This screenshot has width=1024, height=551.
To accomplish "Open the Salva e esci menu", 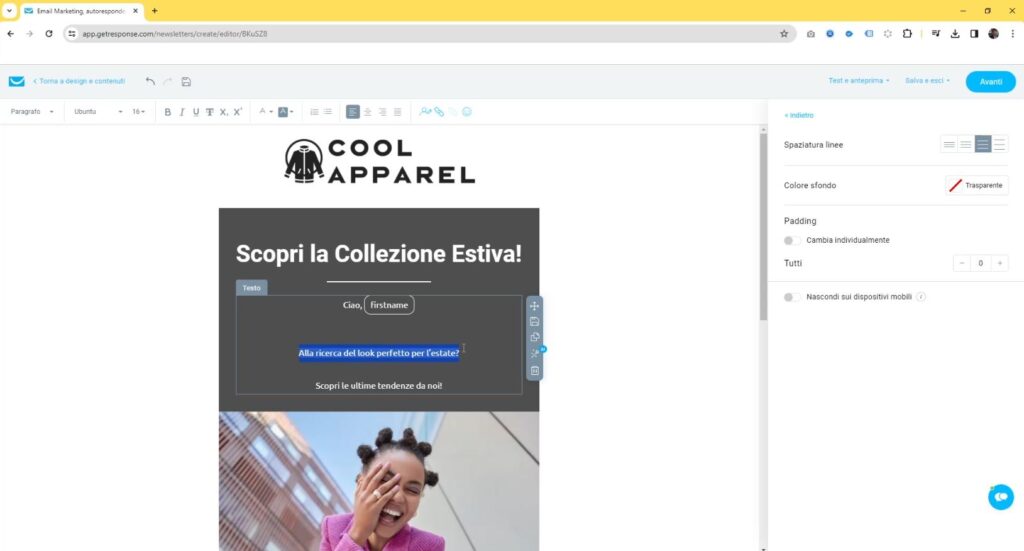I will click(927, 81).
